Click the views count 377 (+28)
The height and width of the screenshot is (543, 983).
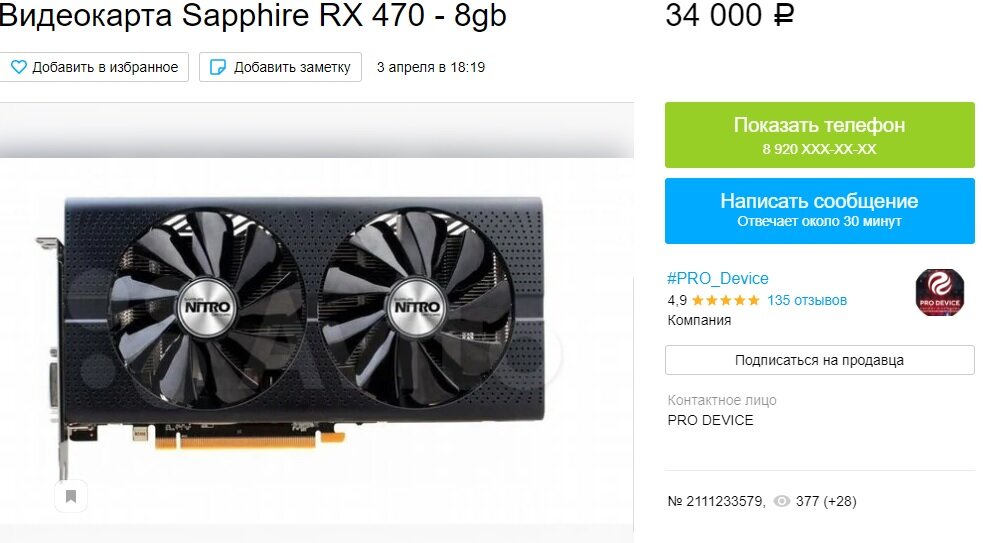tap(826, 501)
